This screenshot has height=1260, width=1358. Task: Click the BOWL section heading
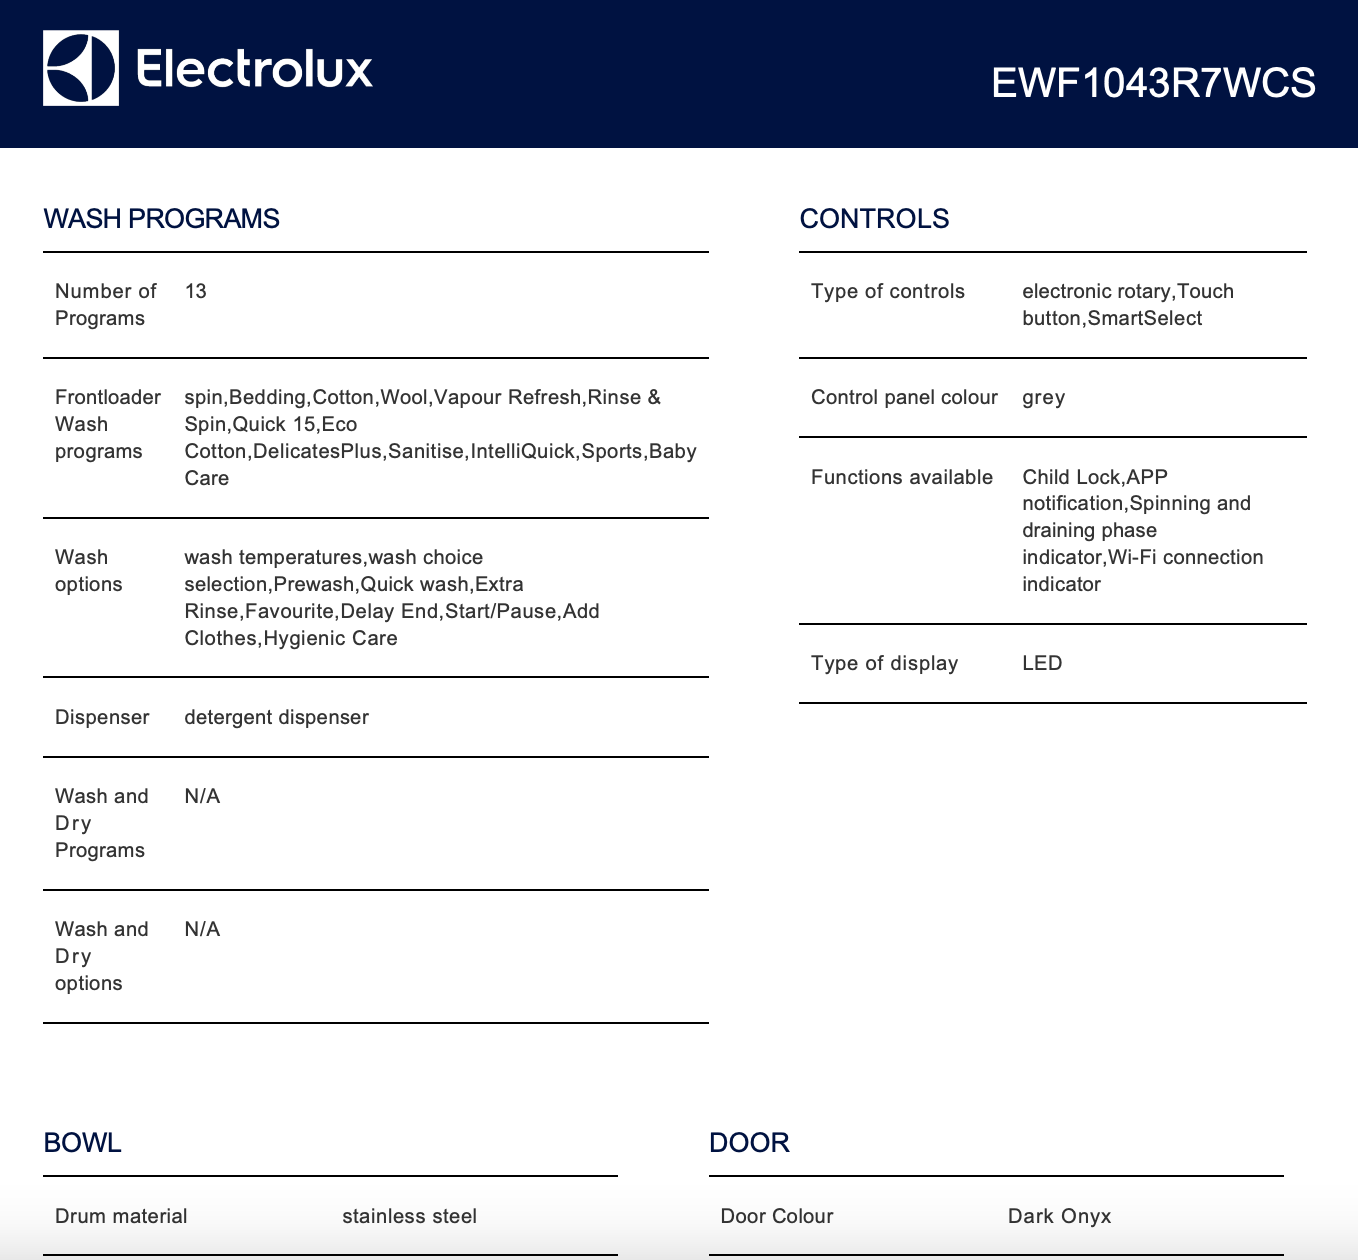(82, 1142)
